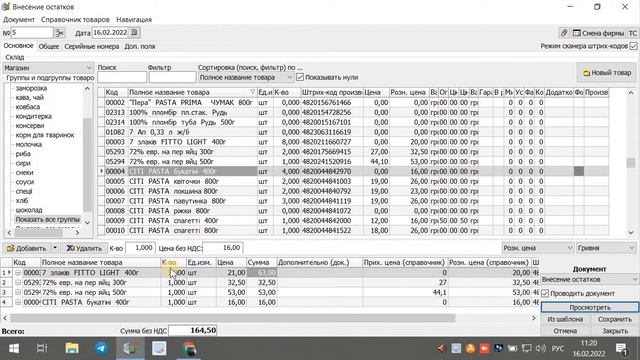Click the Добавить button
This screenshot has width=640, height=360.
pyautogui.click(x=27, y=248)
